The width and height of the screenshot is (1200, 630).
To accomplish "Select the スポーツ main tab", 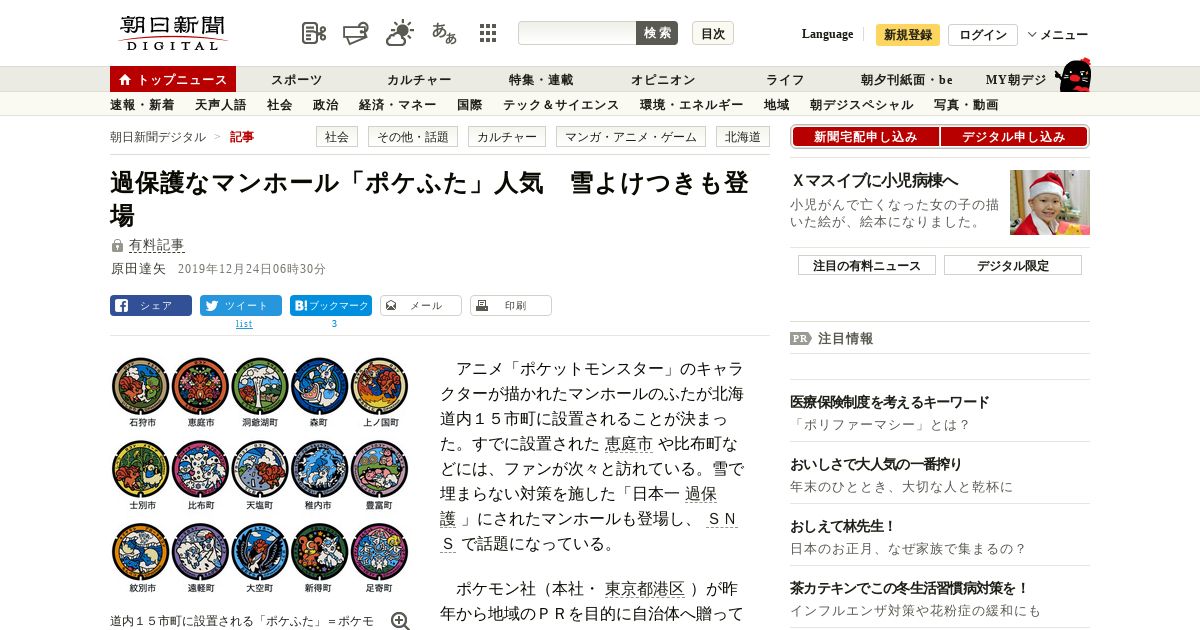I will (x=296, y=79).
